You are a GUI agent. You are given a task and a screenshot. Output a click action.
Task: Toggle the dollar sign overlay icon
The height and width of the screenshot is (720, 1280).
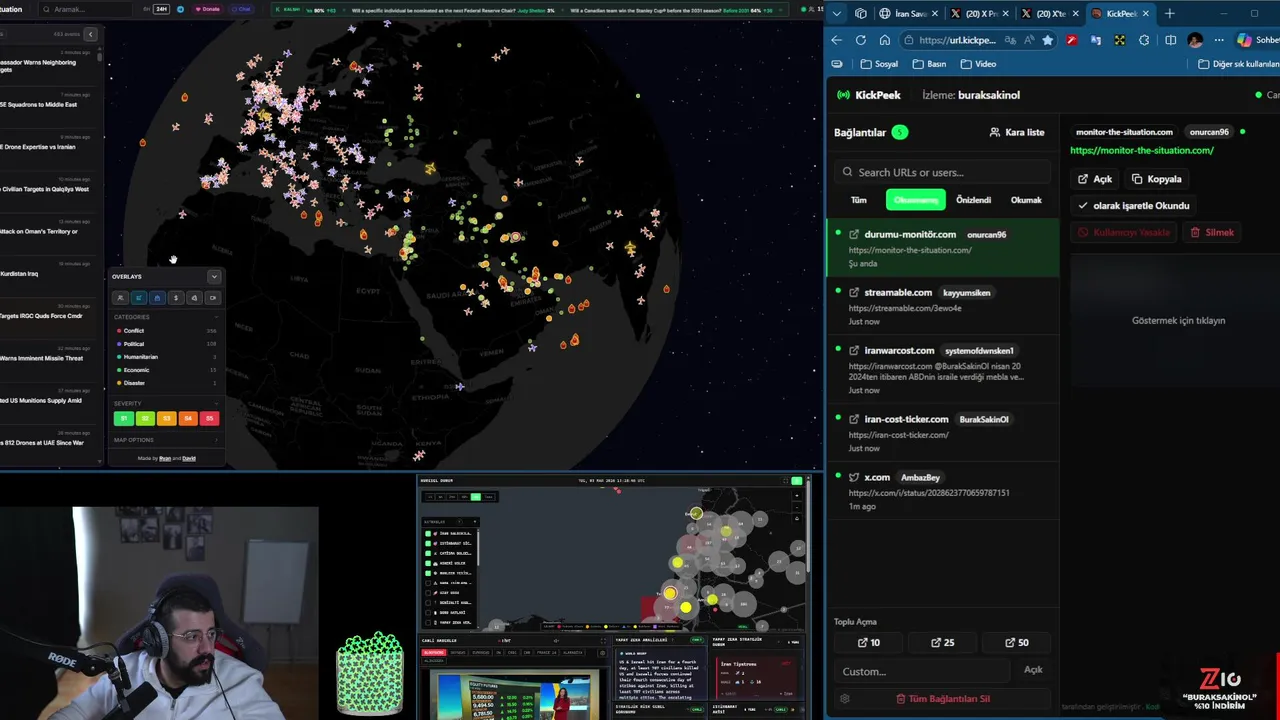coord(176,297)
